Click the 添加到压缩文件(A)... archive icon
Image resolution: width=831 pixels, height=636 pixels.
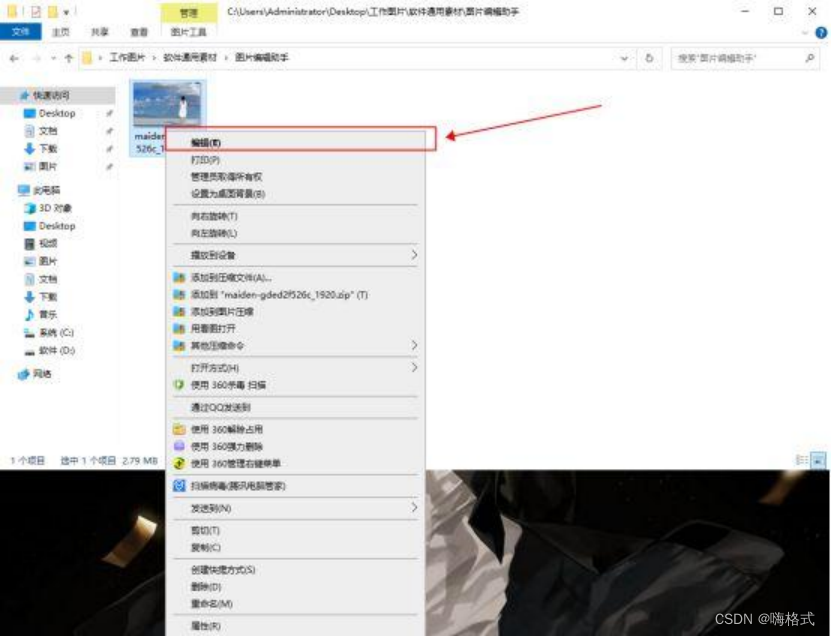click(179, 278)
